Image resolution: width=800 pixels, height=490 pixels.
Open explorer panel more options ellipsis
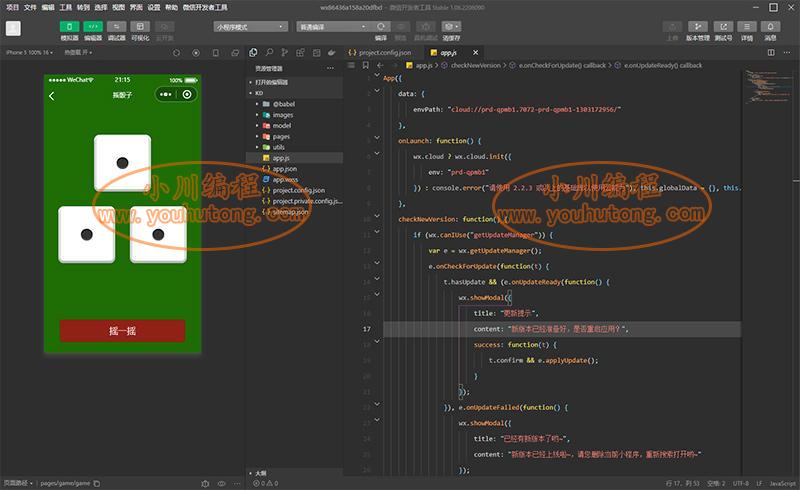(x=330, y=68)
